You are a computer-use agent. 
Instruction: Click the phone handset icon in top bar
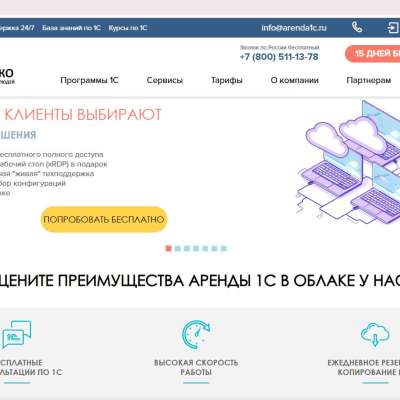click(x=357, y=27)
